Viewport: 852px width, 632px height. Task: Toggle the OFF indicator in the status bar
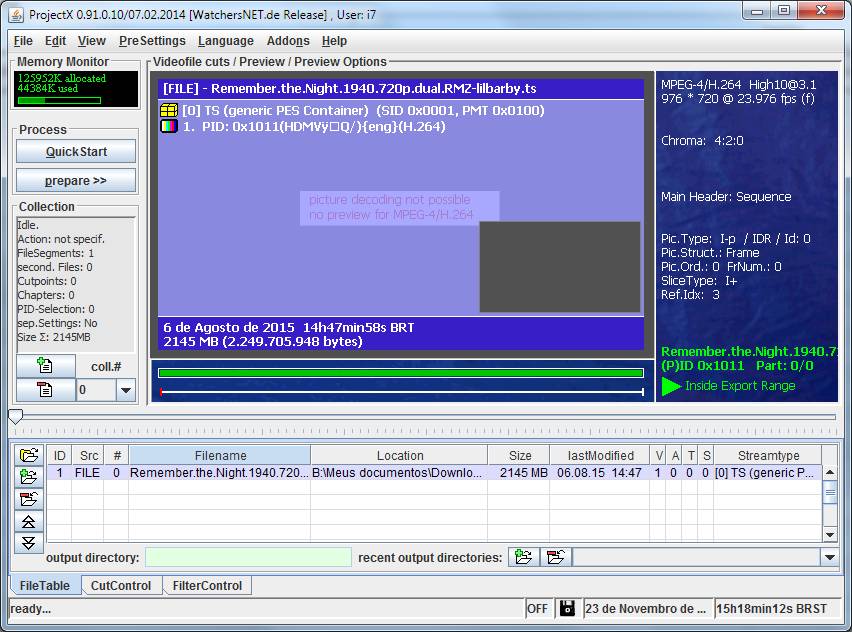click(537, 609)
